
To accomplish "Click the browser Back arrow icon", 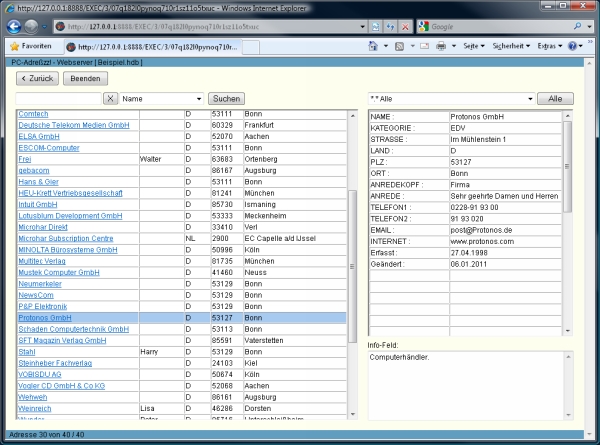I will click(x=14, y=26).
